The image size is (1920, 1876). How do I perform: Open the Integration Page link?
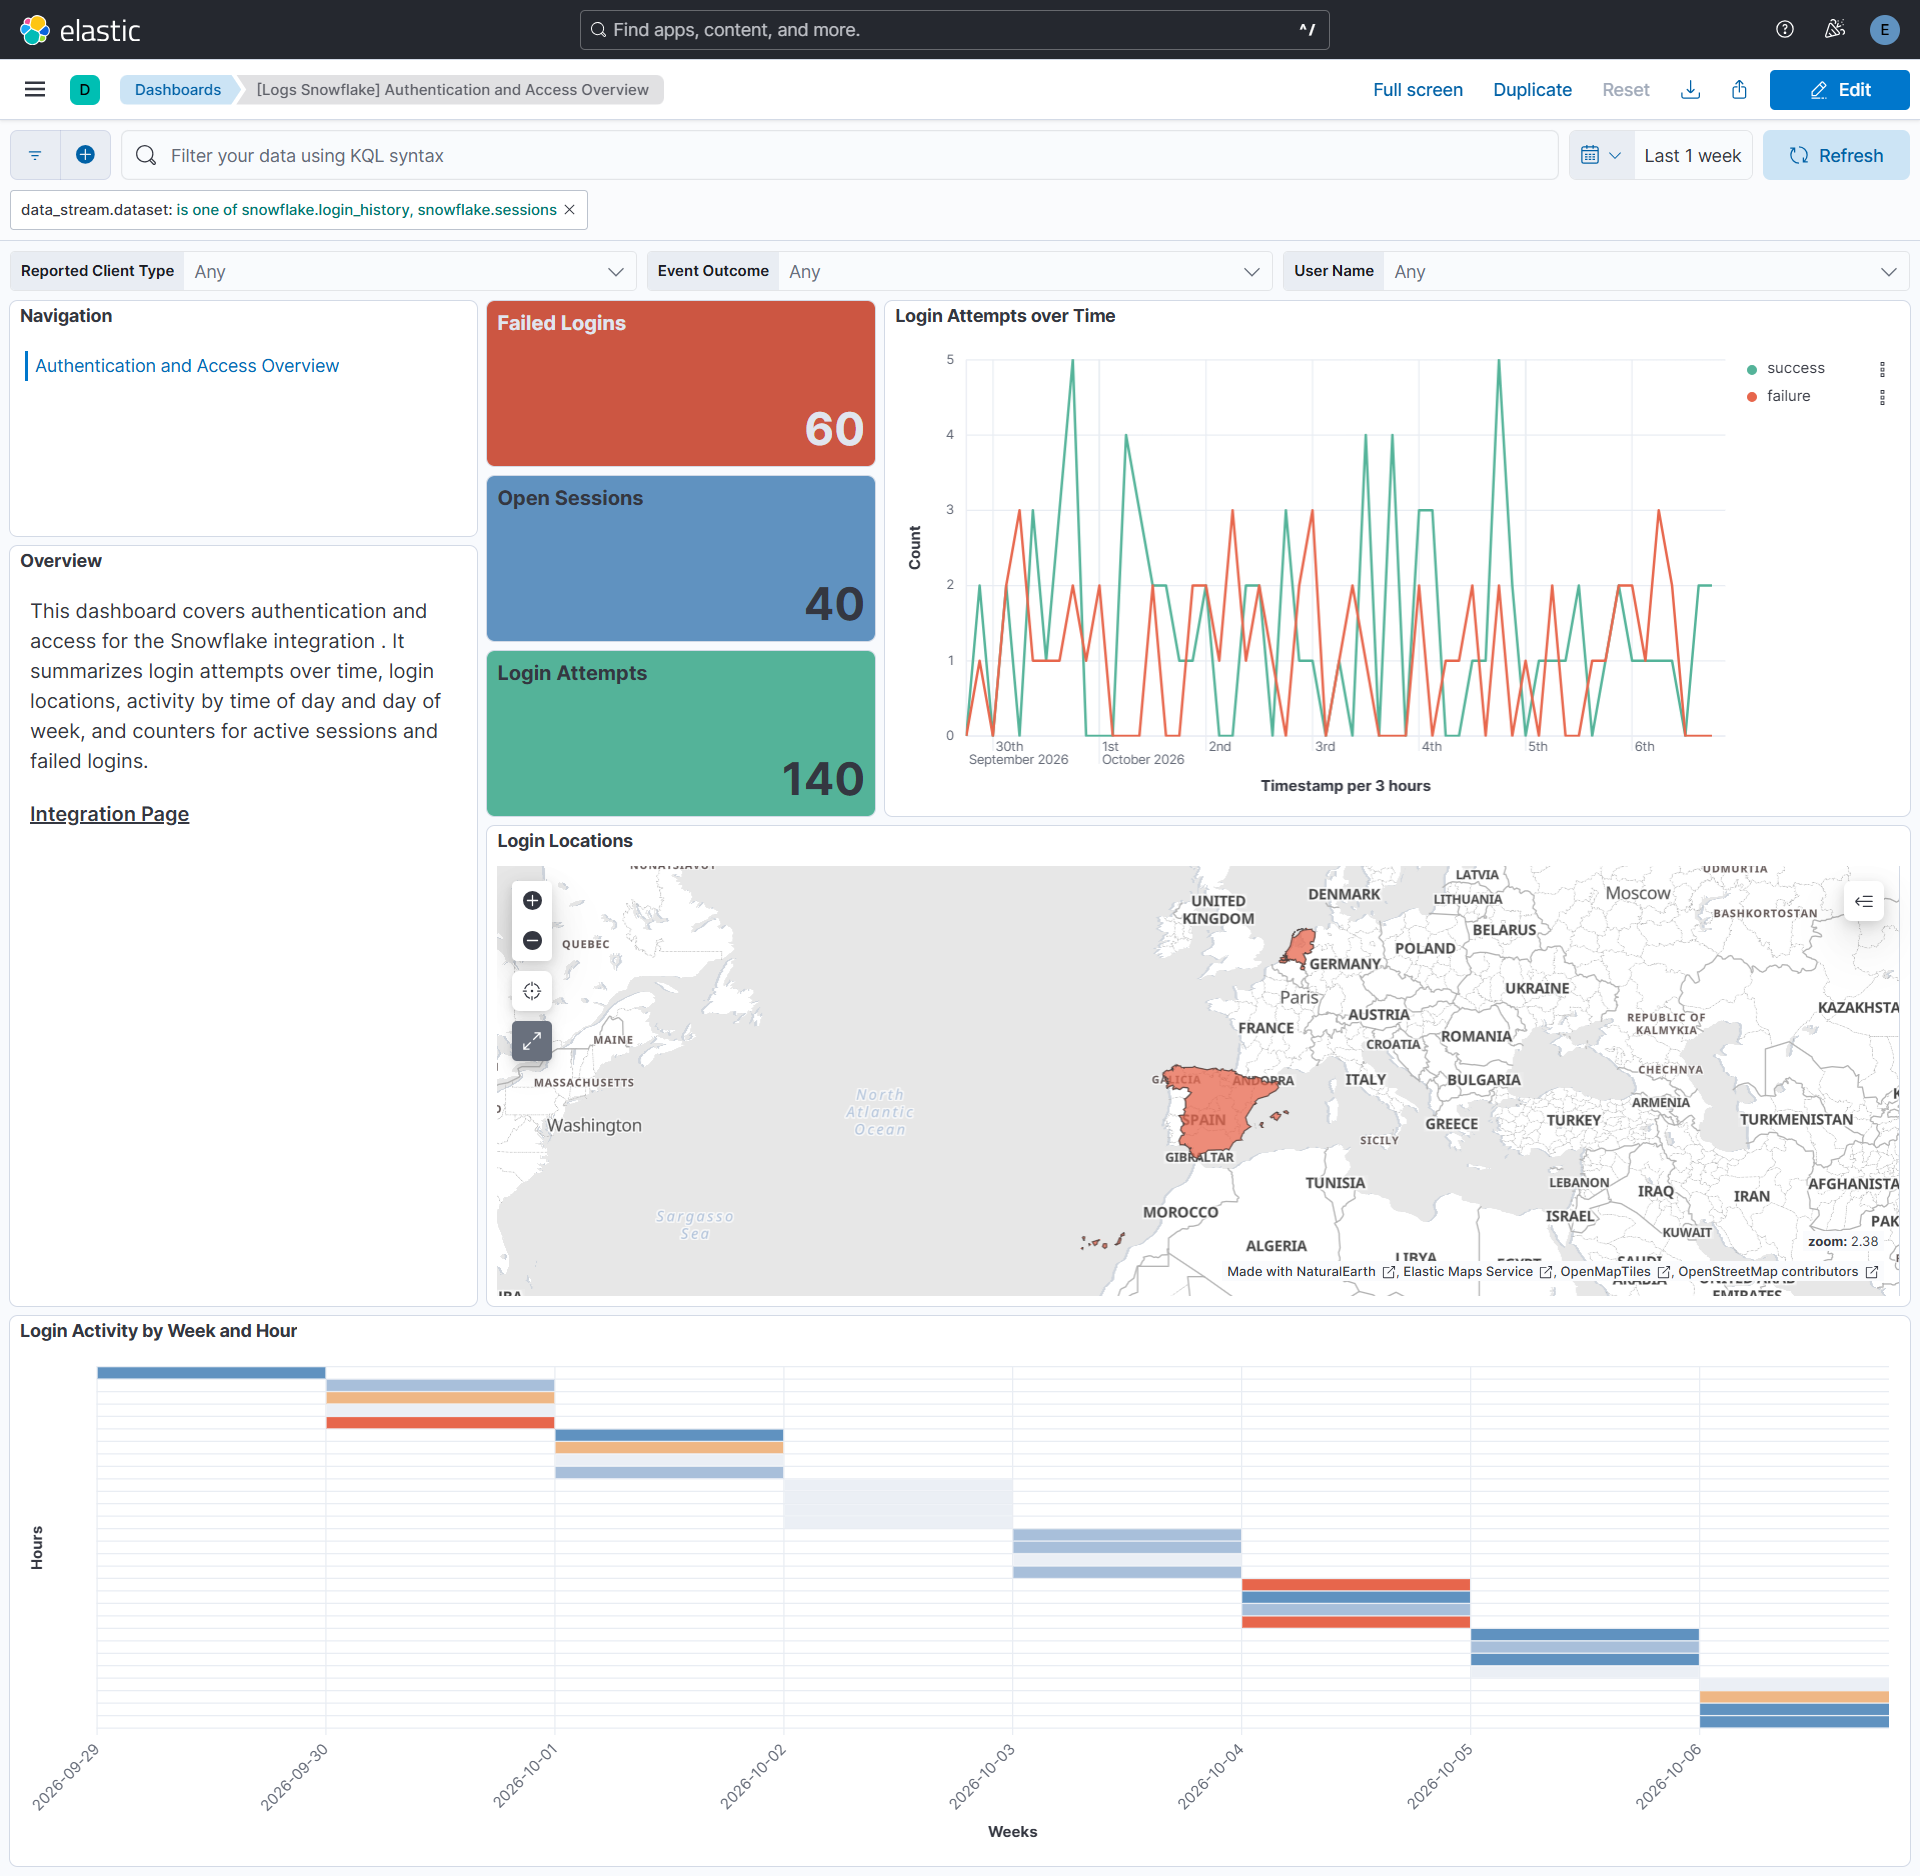coord(109,814)
